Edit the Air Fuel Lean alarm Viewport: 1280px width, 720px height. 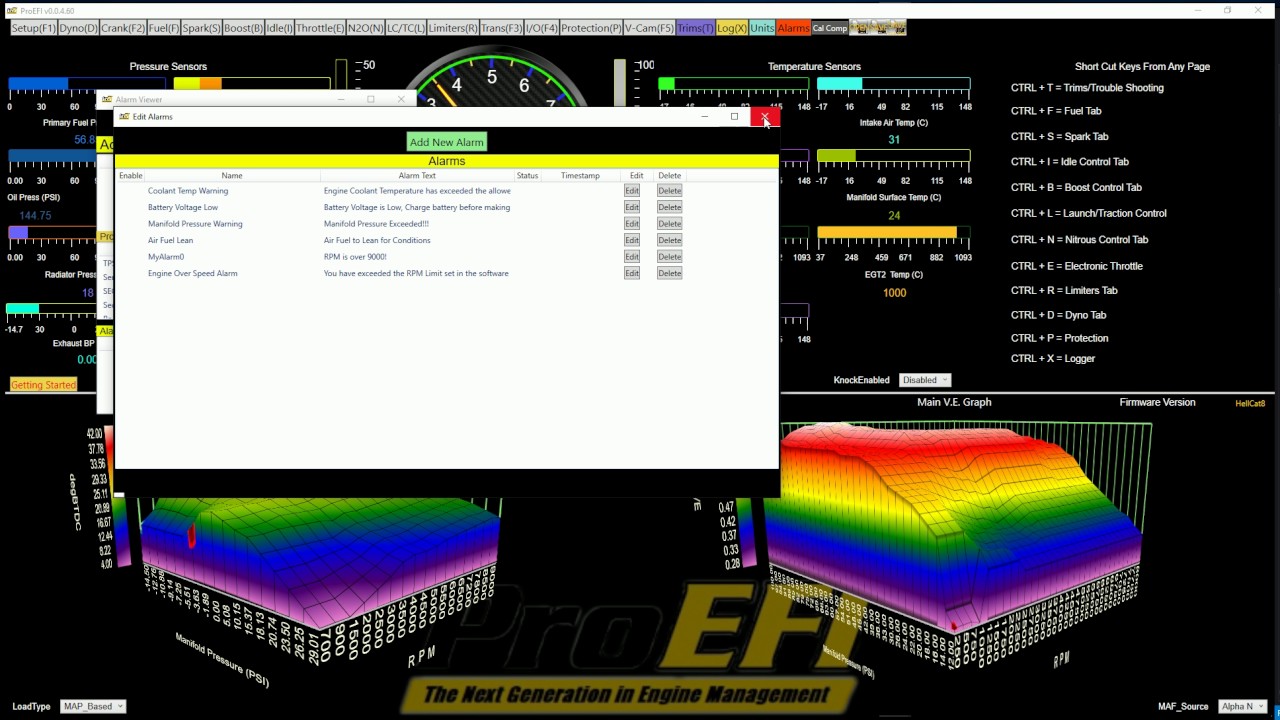point(631,240)
